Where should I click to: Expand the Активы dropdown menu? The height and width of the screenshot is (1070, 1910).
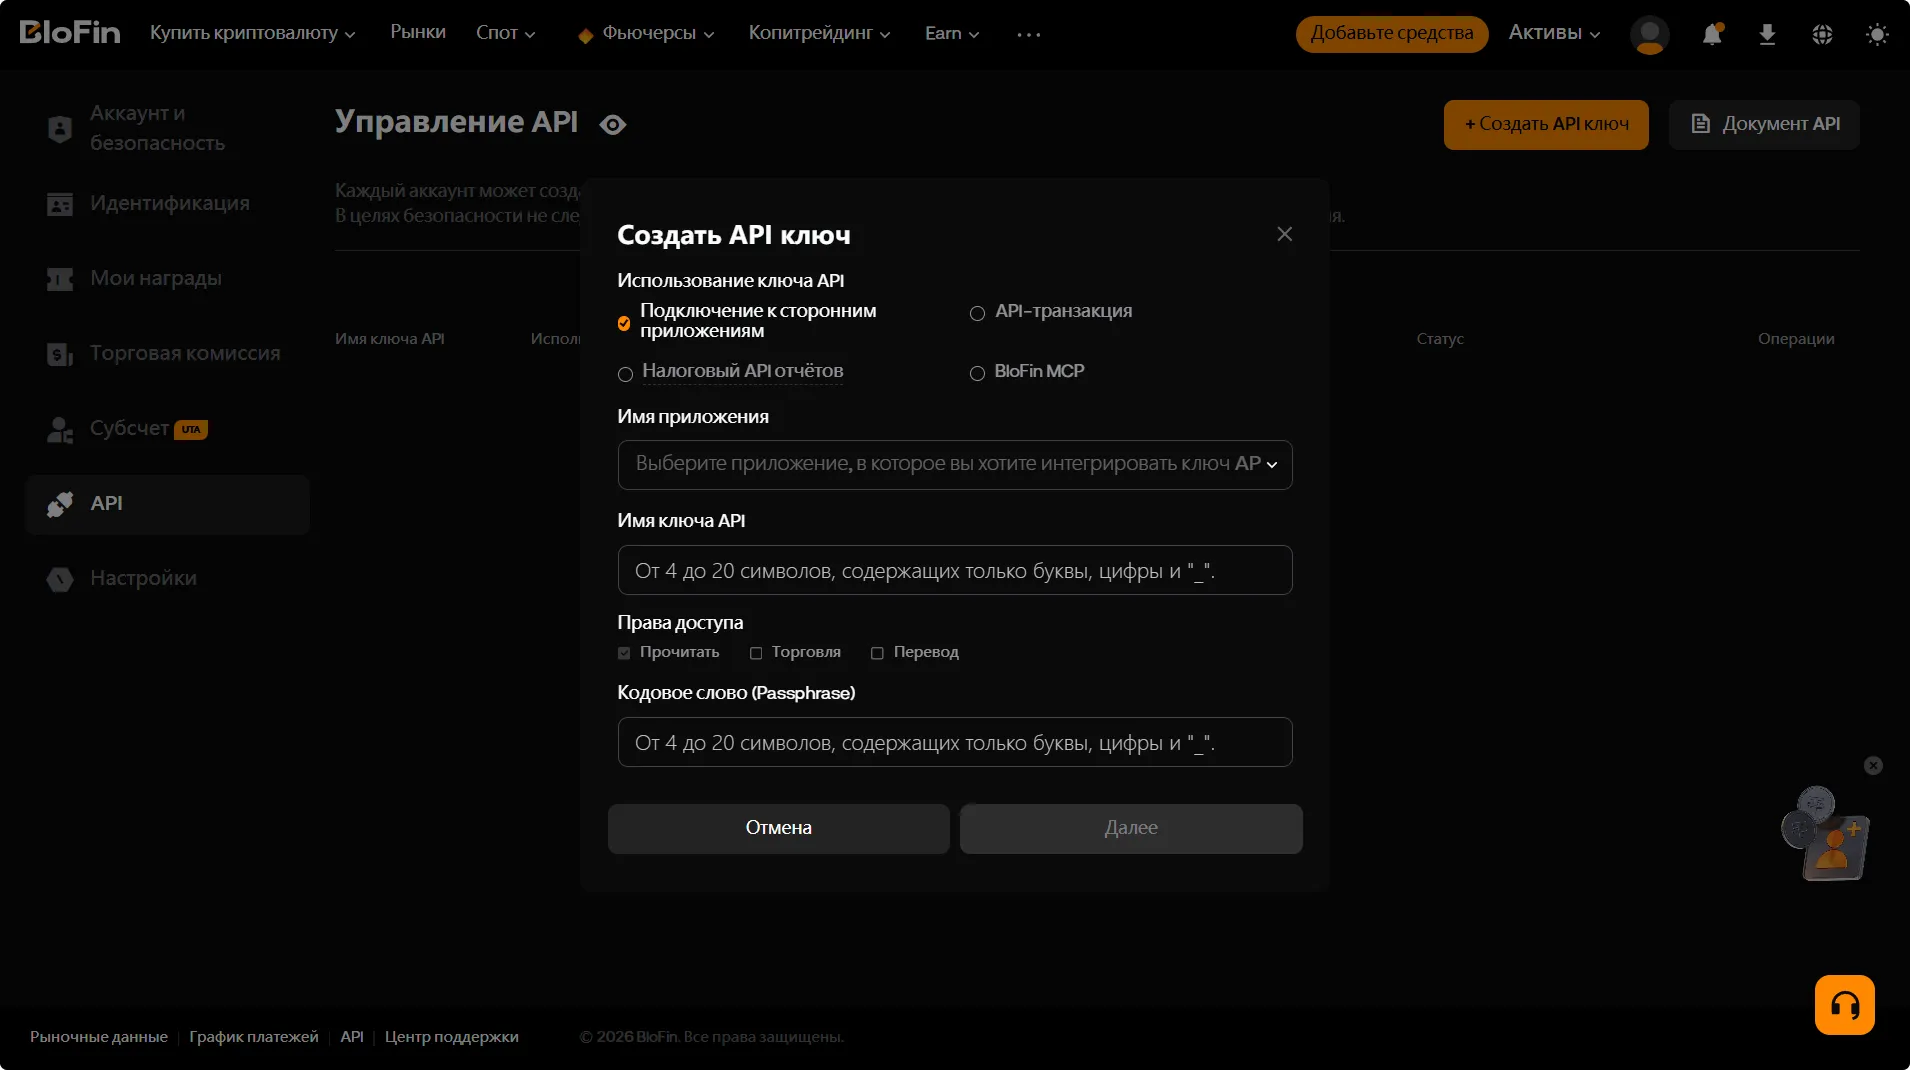tap(1554, 33)
